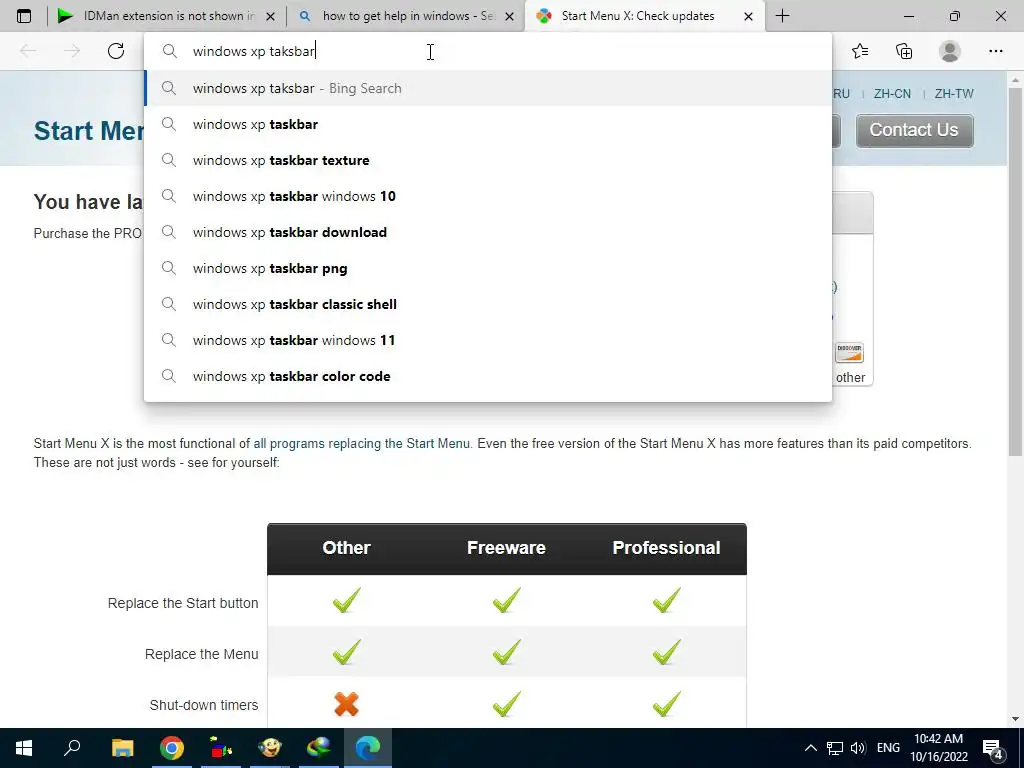Click Professional checkmark for Replace the Menu
This screenshot has width=1024, height=768.
click(x=667, y=652)
